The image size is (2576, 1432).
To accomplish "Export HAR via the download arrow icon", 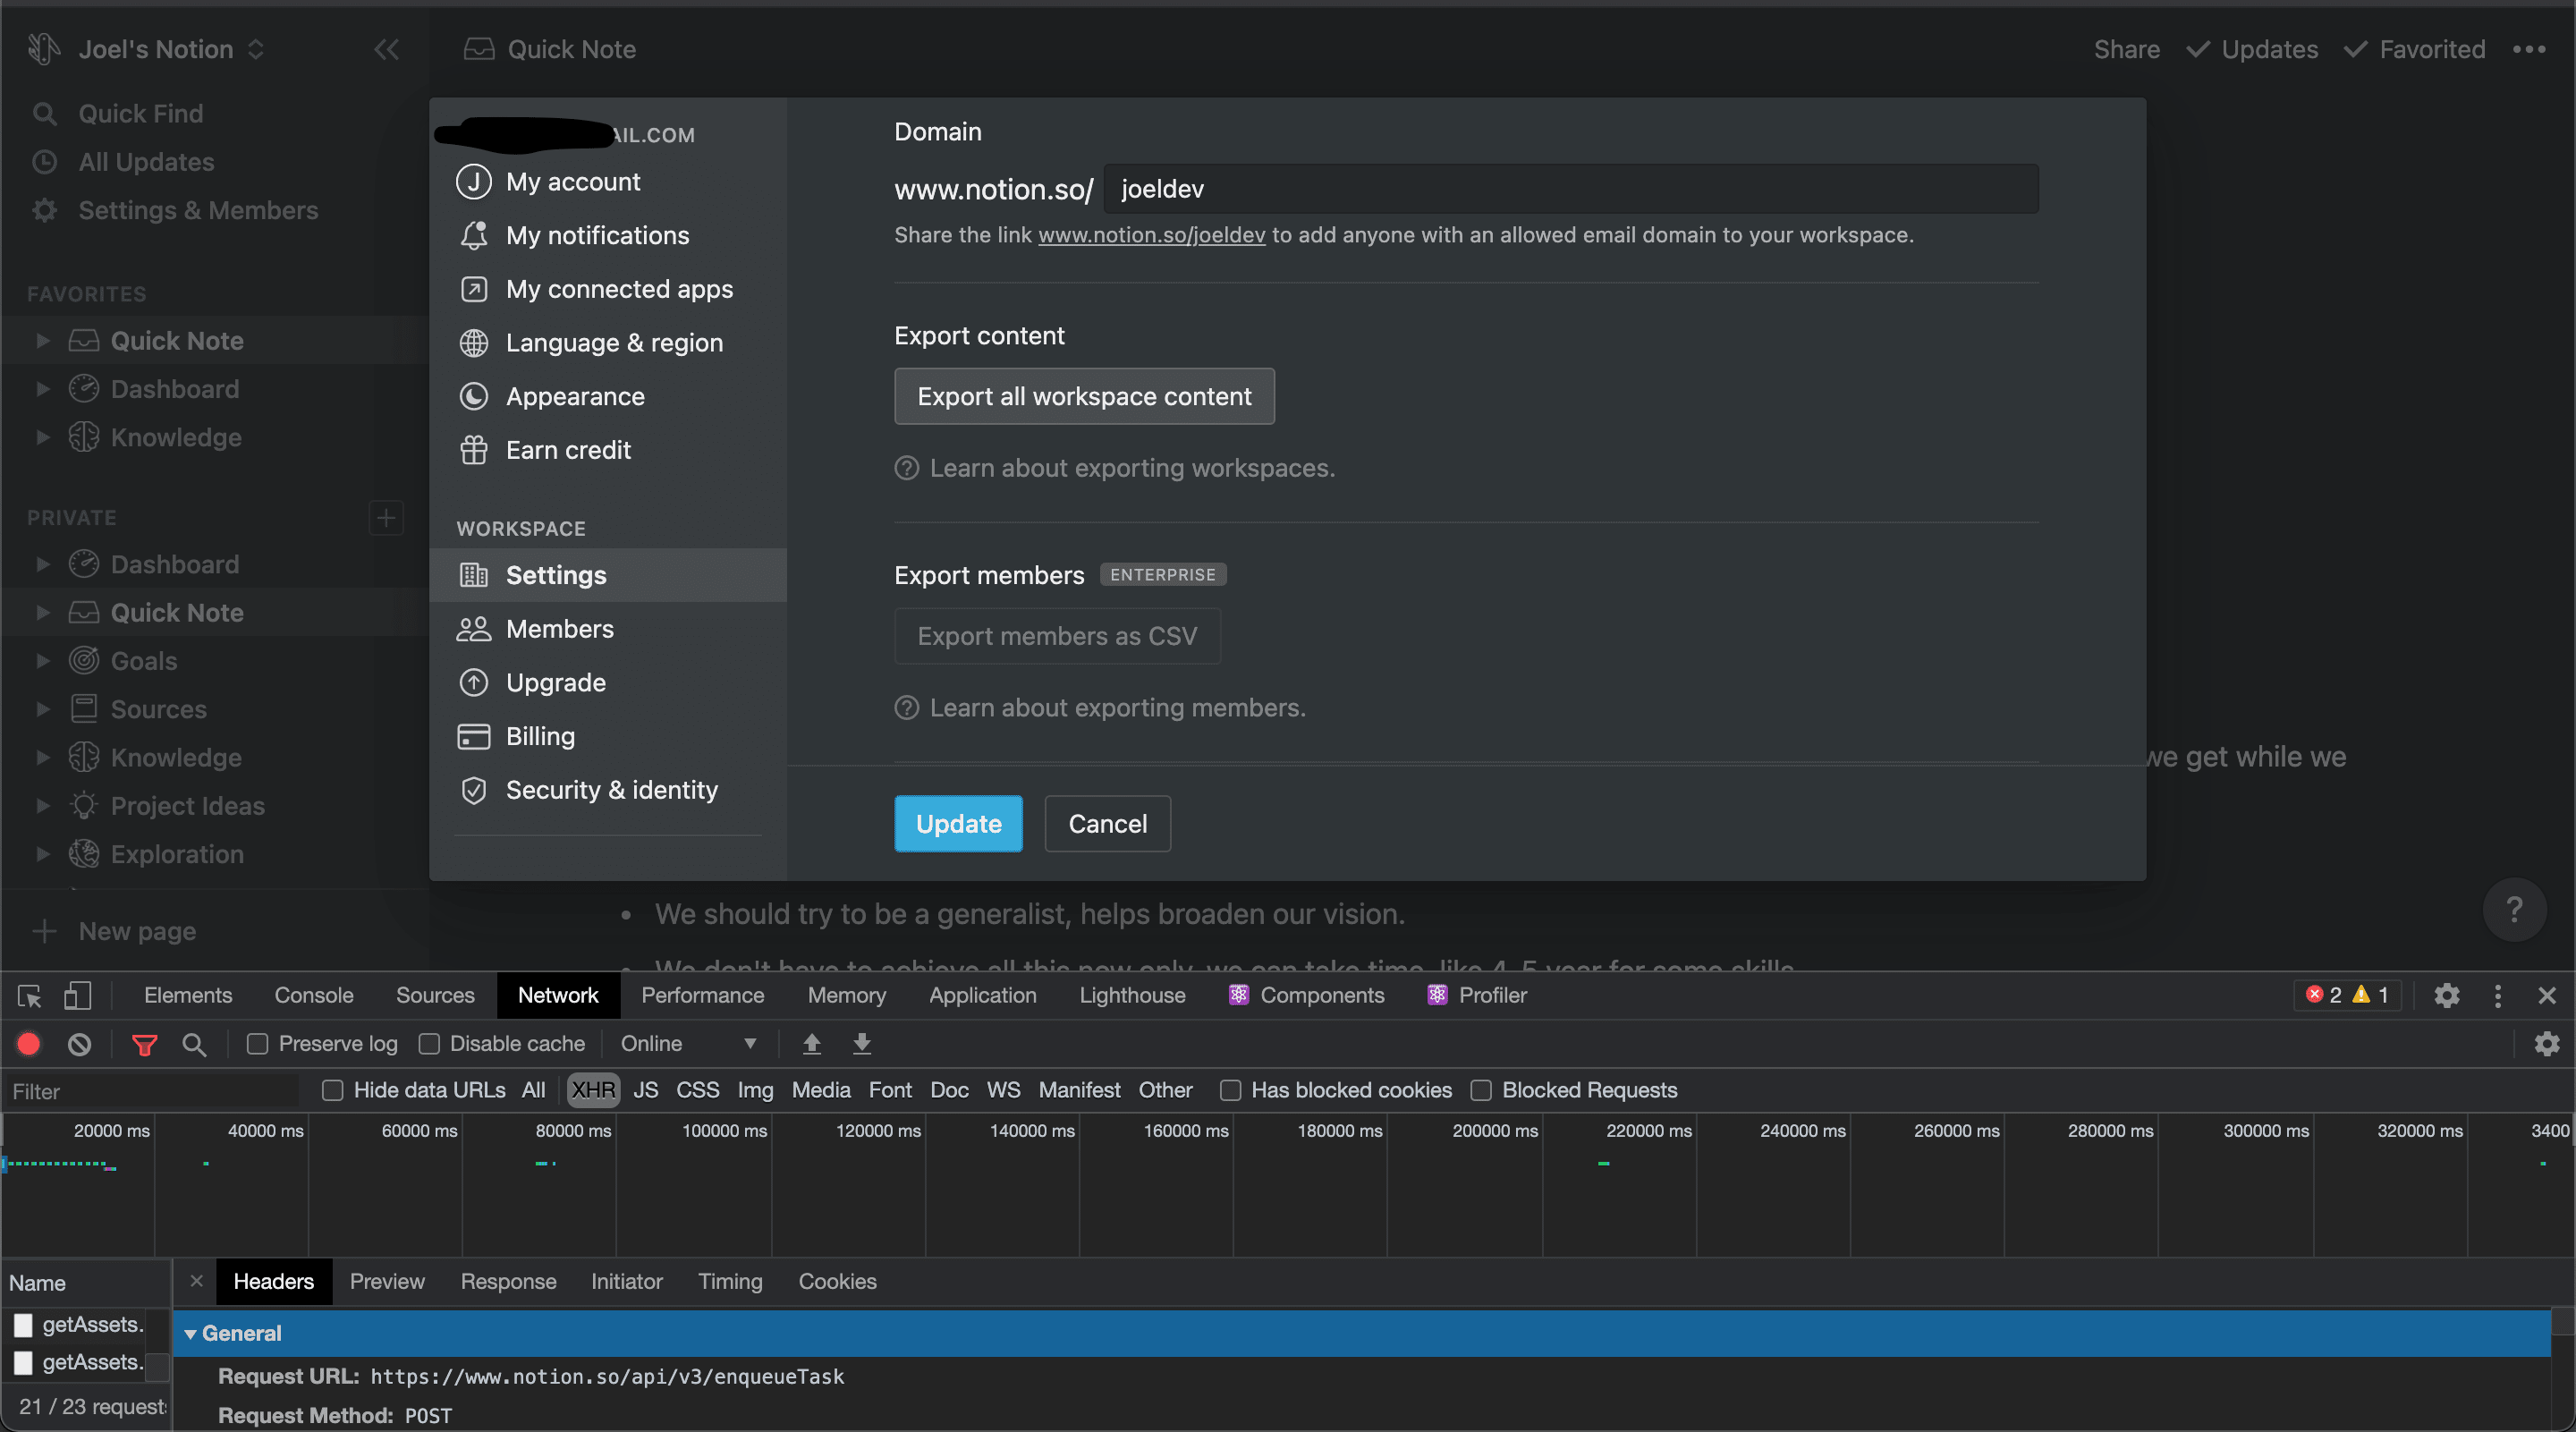I will click(861, 1043).
